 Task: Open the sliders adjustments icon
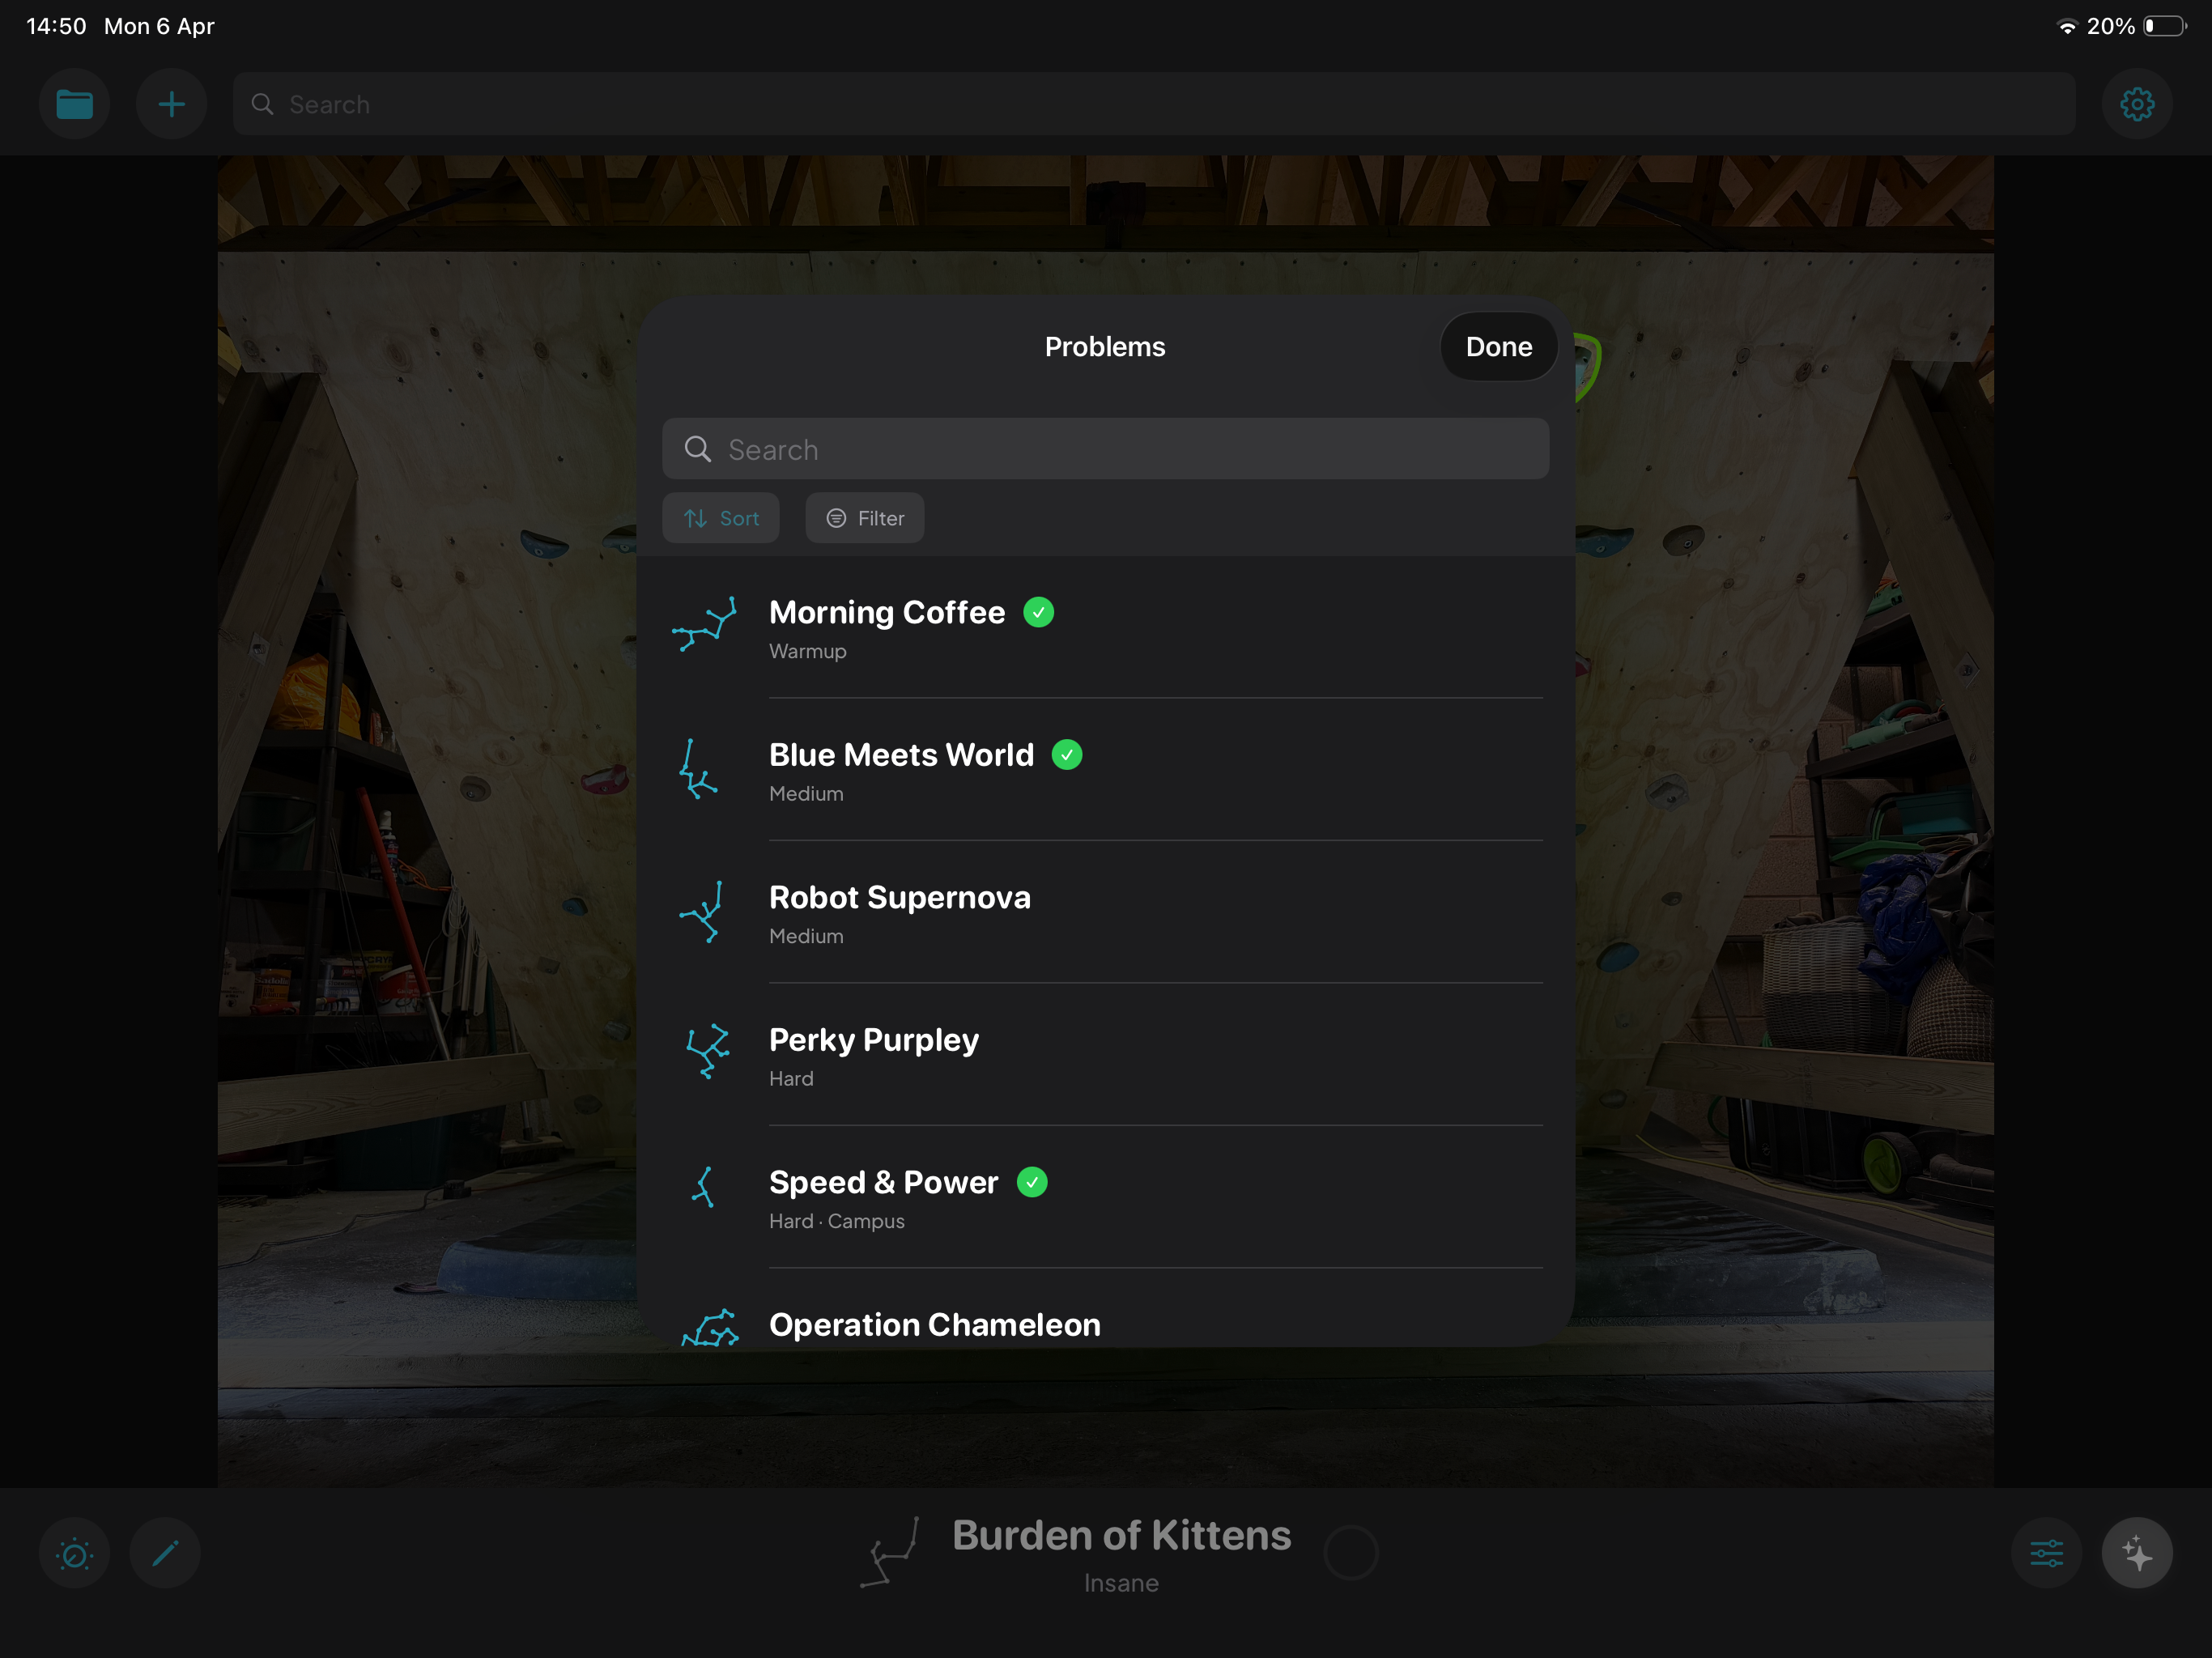[2046, 1554]
